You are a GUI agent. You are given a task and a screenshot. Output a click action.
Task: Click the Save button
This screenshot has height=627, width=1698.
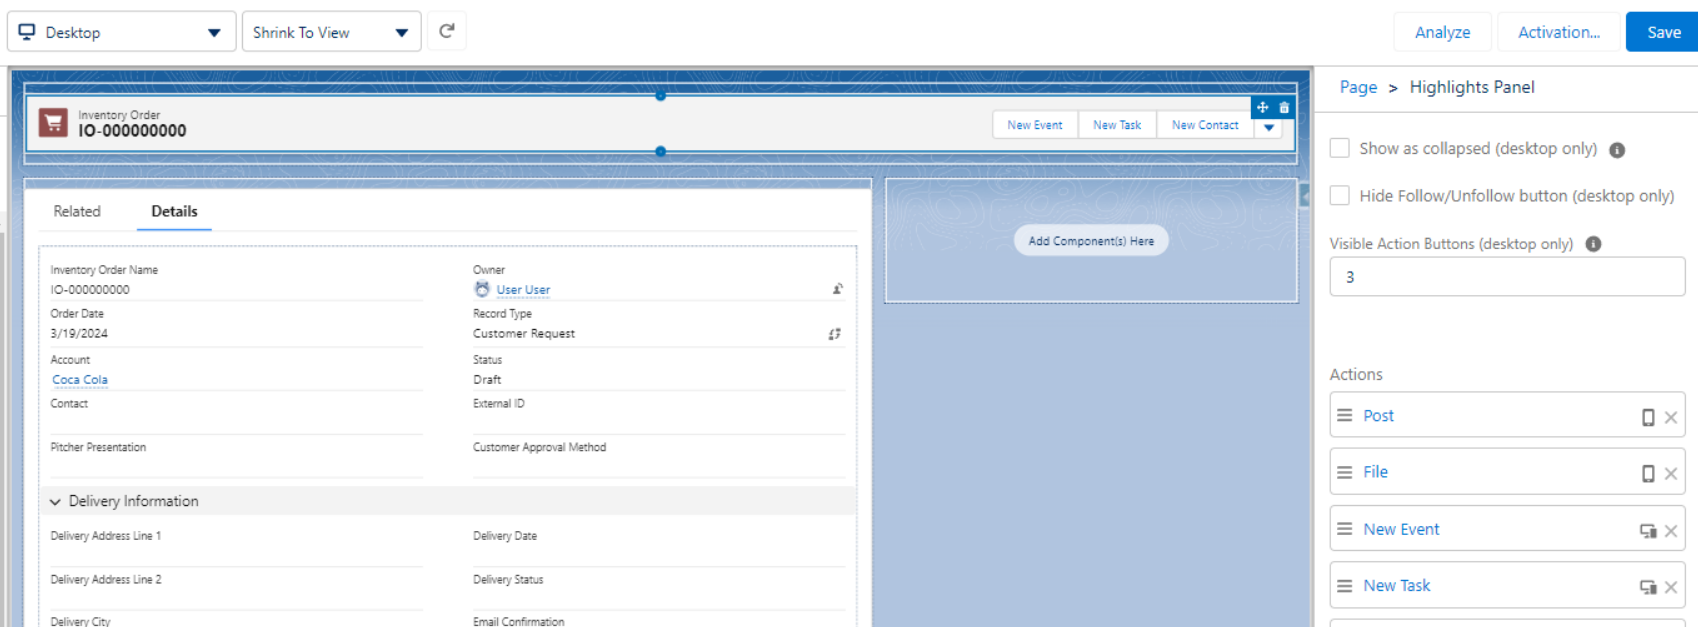point(1662,32)
